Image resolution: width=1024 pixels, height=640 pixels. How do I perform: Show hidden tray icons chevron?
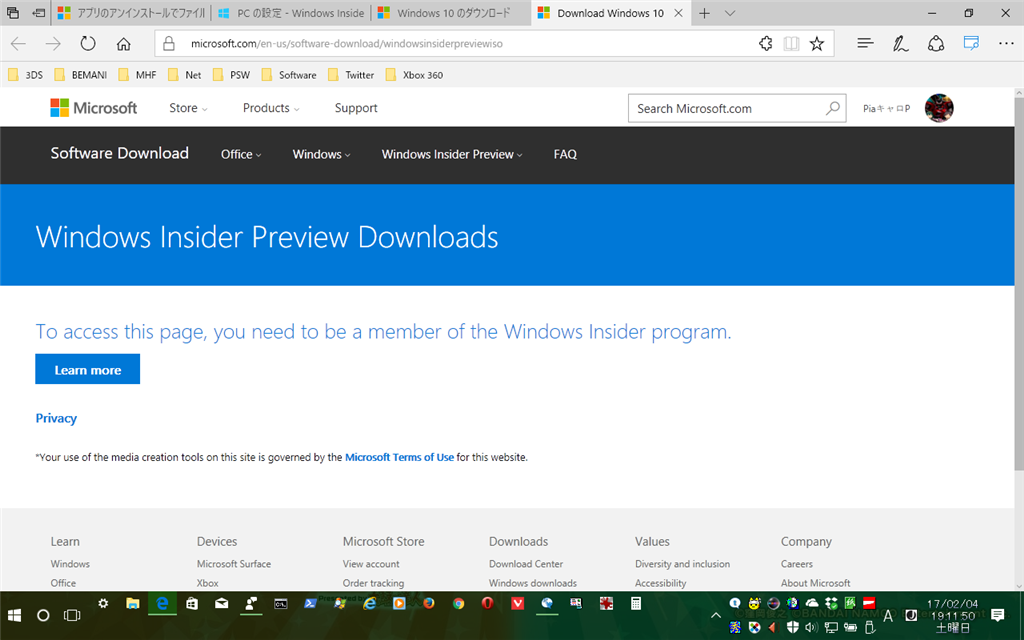716,615
